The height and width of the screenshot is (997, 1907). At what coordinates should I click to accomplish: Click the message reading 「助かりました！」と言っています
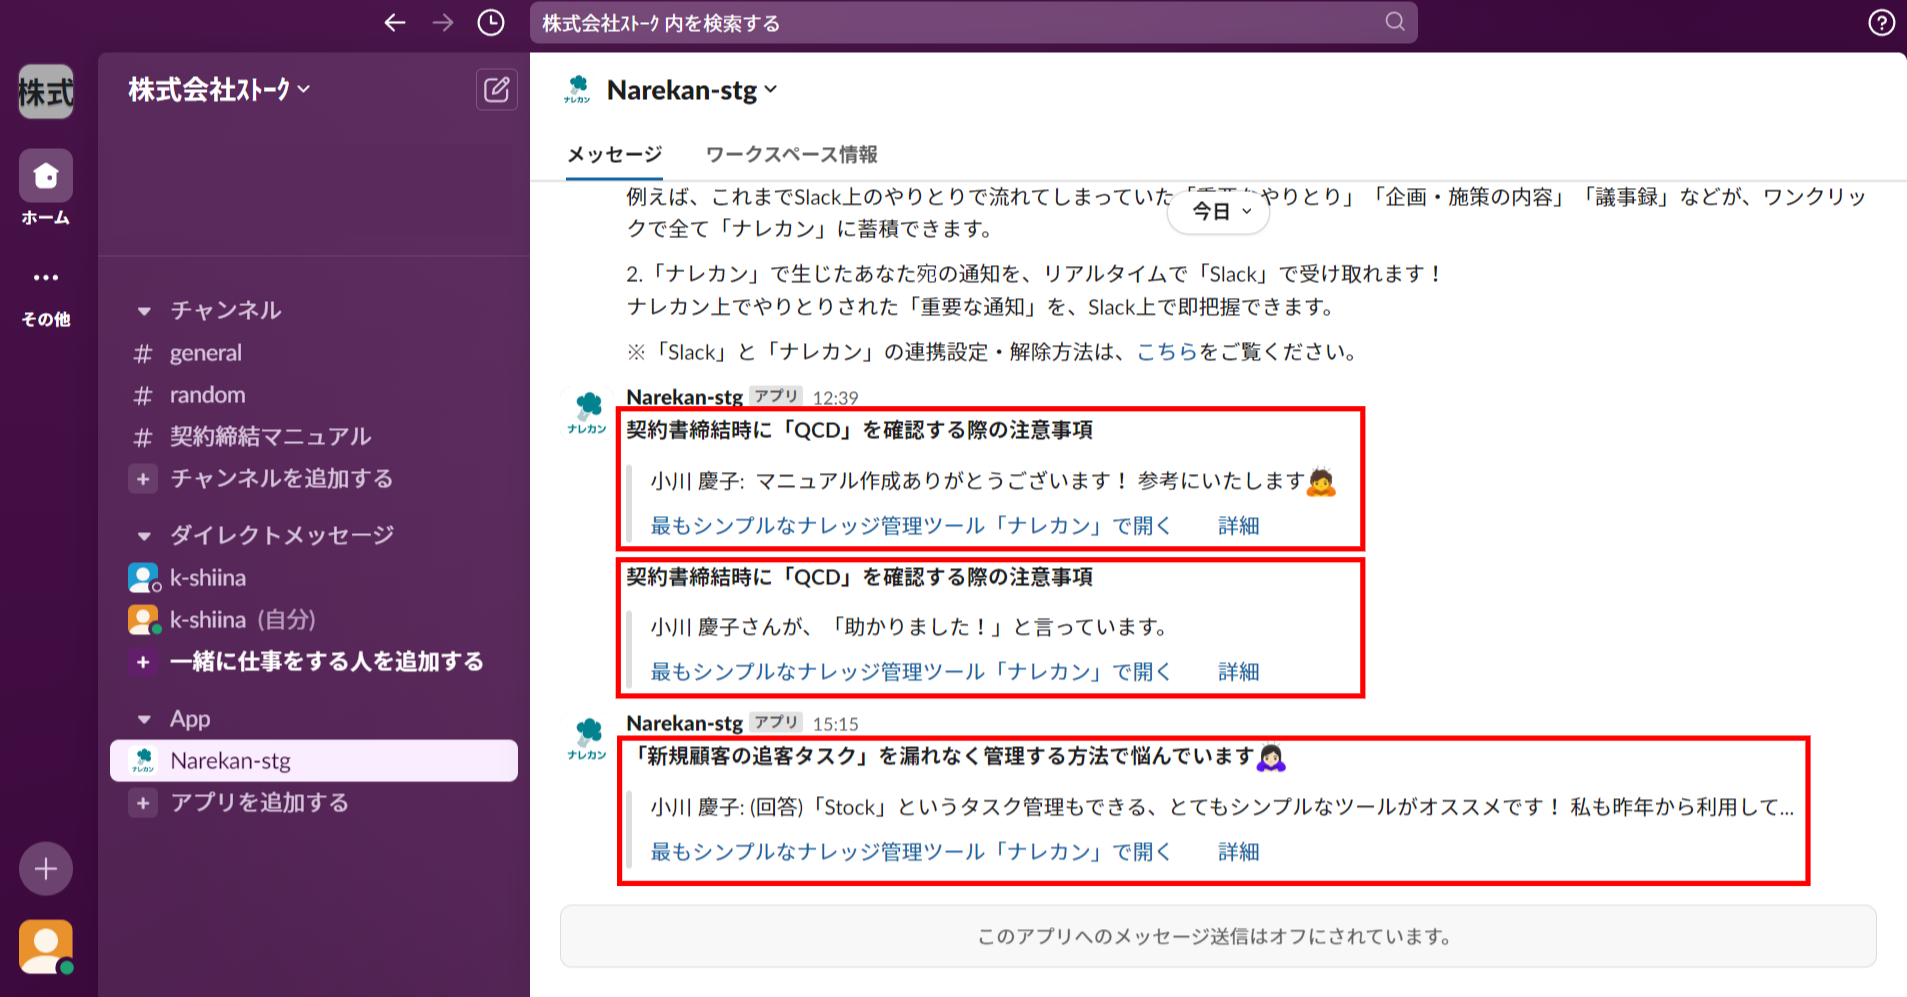pyautogui.click(x=910, y=627)
